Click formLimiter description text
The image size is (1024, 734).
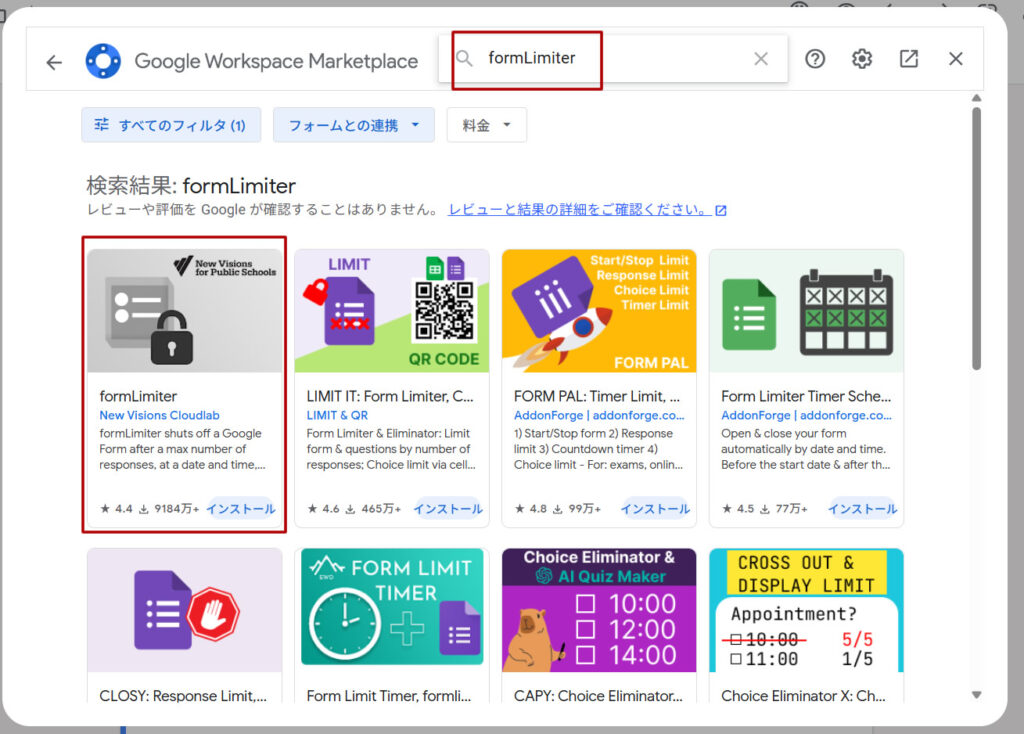coord(182,449)
